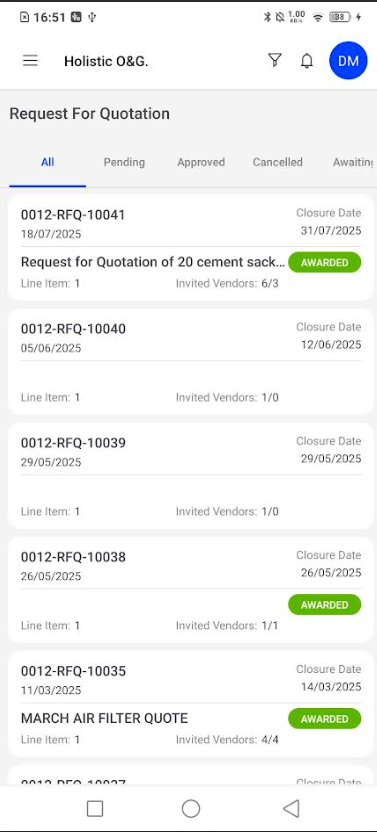Tap Bluetooth icon in status bar

267,18
